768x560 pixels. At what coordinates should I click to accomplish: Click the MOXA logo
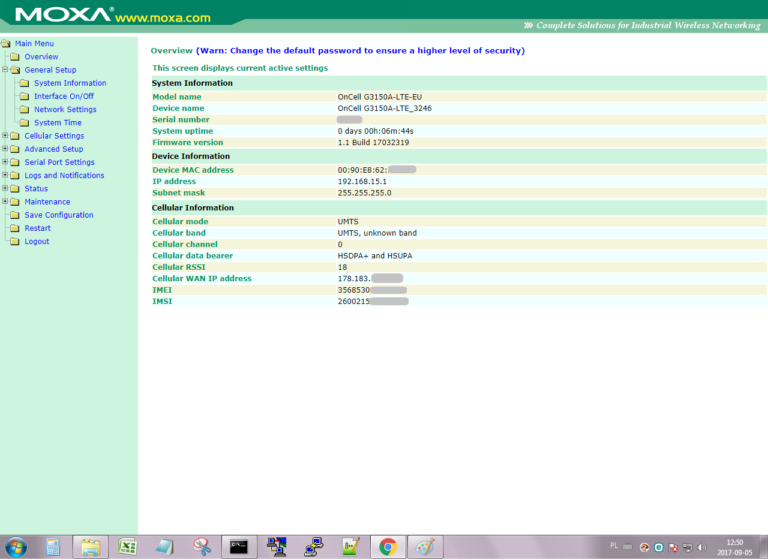point(63,14)
